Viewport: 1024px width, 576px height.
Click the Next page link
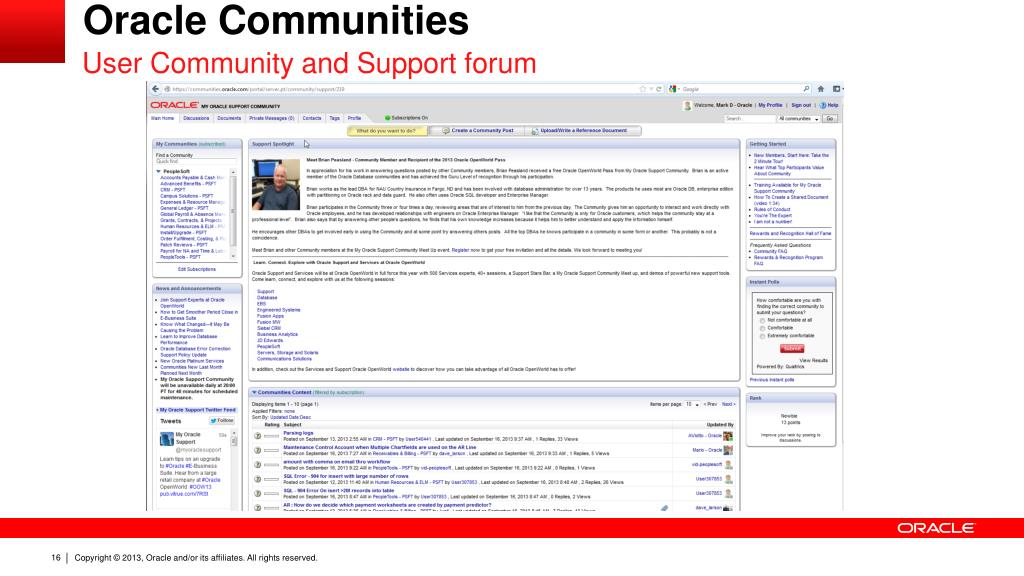click(728, 404)
